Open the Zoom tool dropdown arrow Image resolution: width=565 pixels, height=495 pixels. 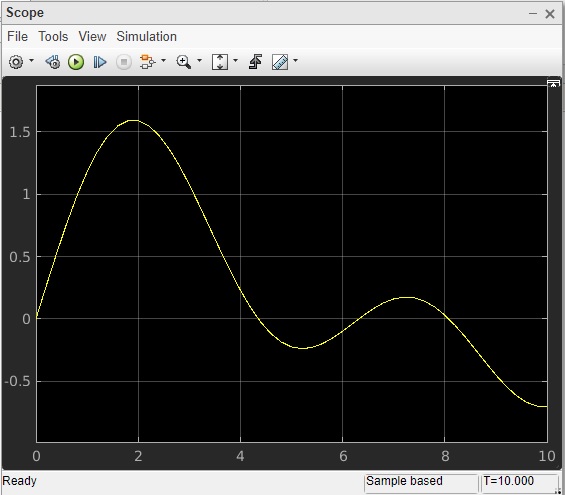click(199, 61)
